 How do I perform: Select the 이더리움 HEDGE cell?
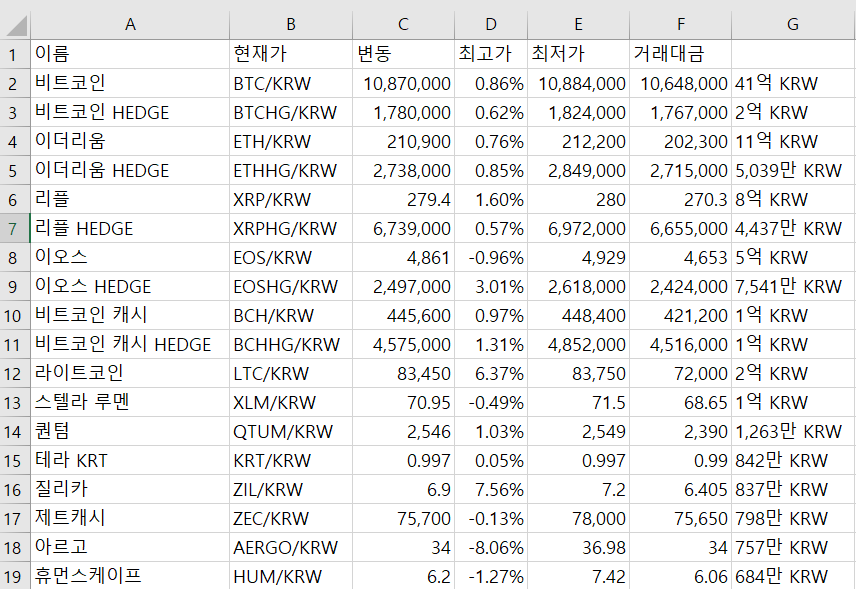click(x=130, y=170)
